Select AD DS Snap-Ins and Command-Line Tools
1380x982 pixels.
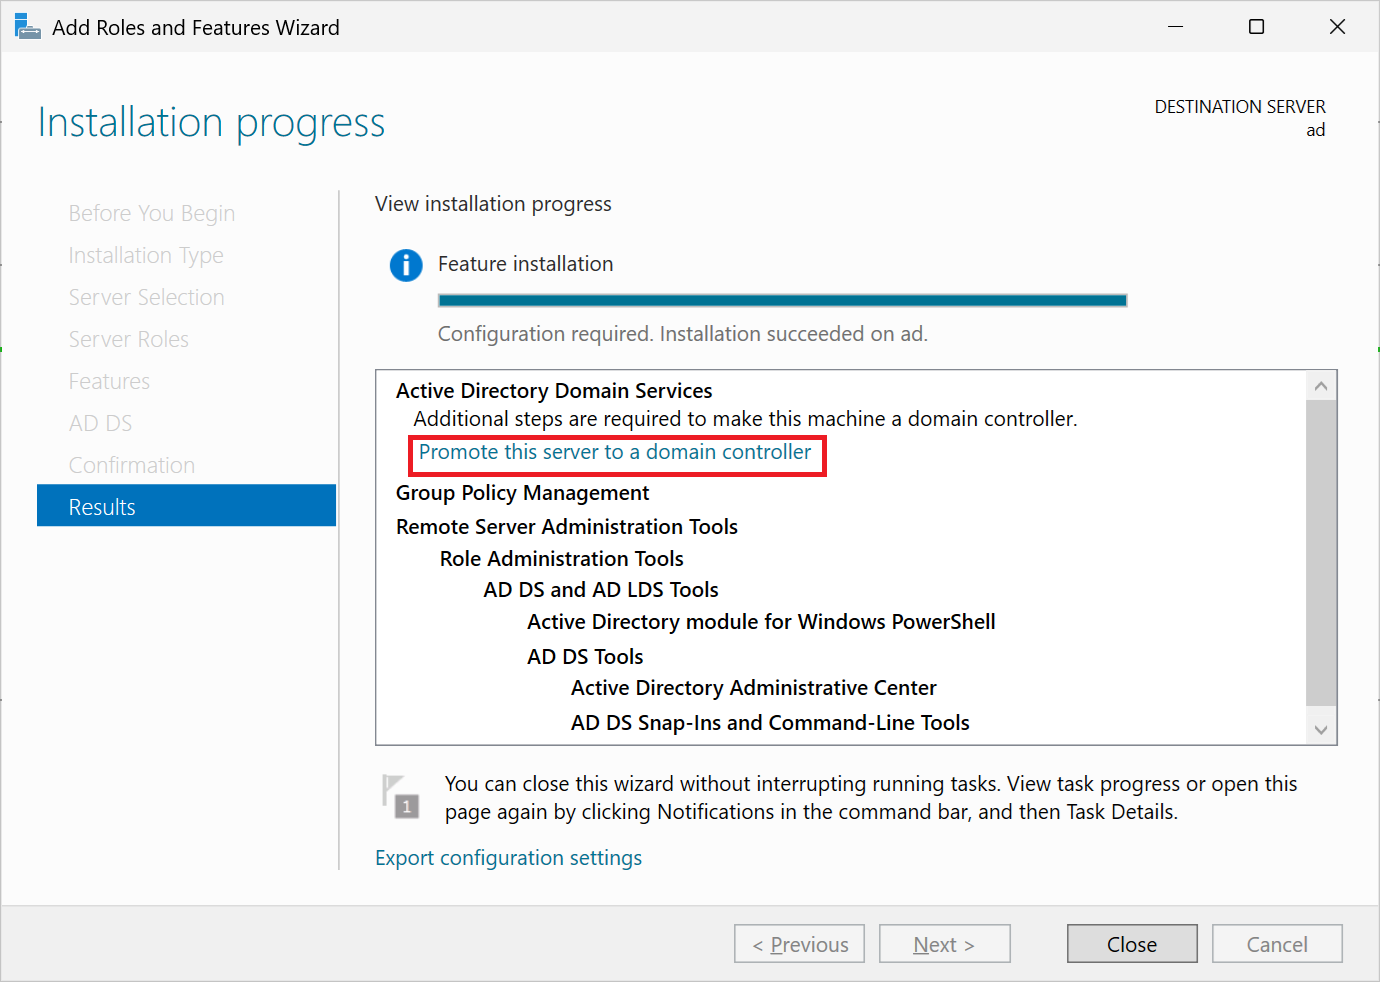pos(770,722)
